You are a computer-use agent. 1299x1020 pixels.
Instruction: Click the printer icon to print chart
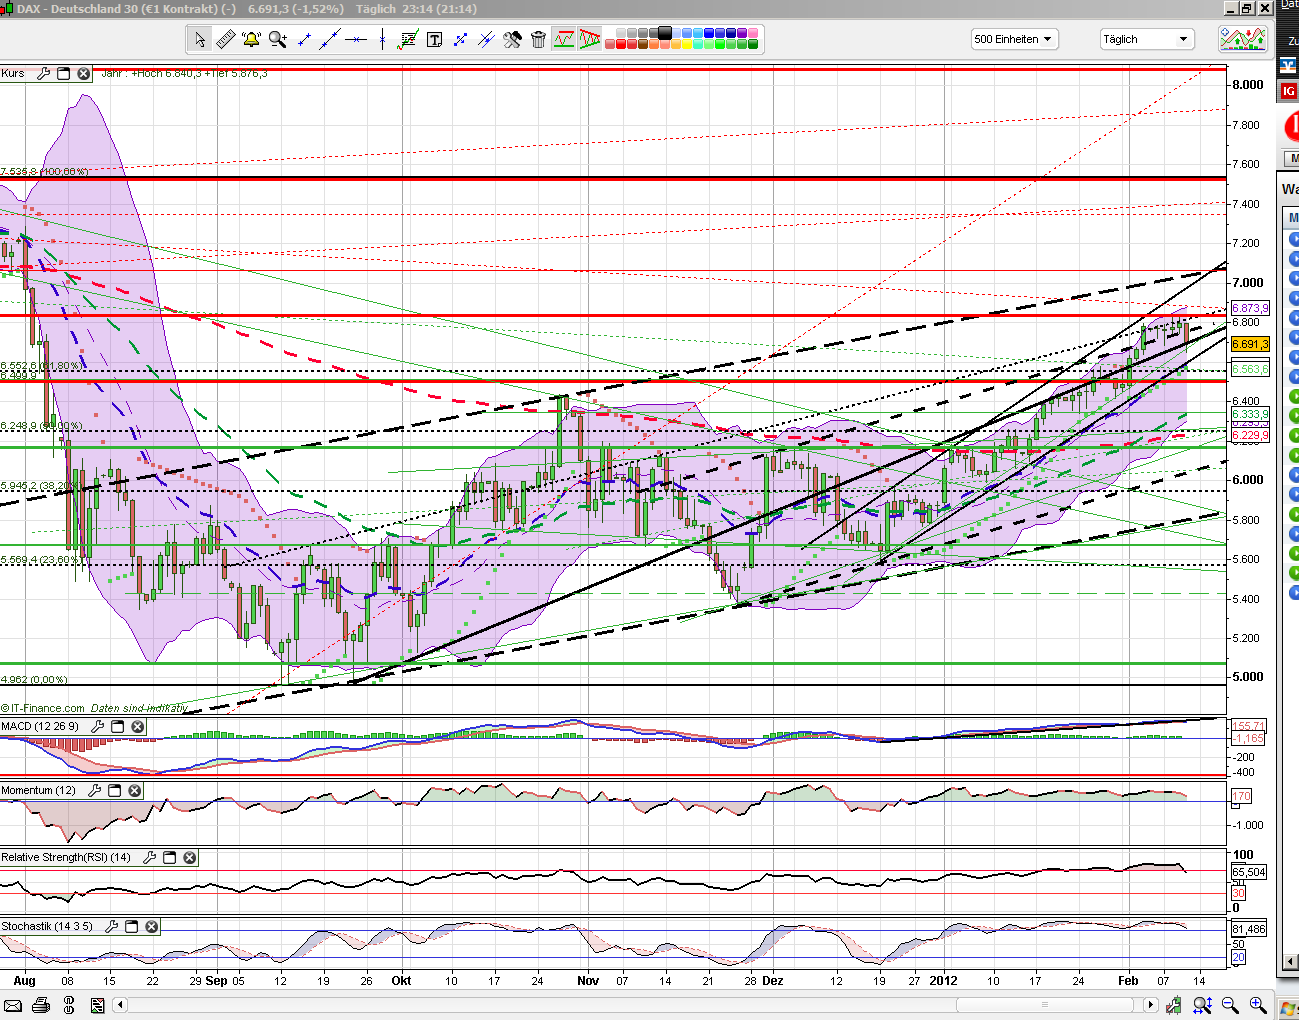42,1005
